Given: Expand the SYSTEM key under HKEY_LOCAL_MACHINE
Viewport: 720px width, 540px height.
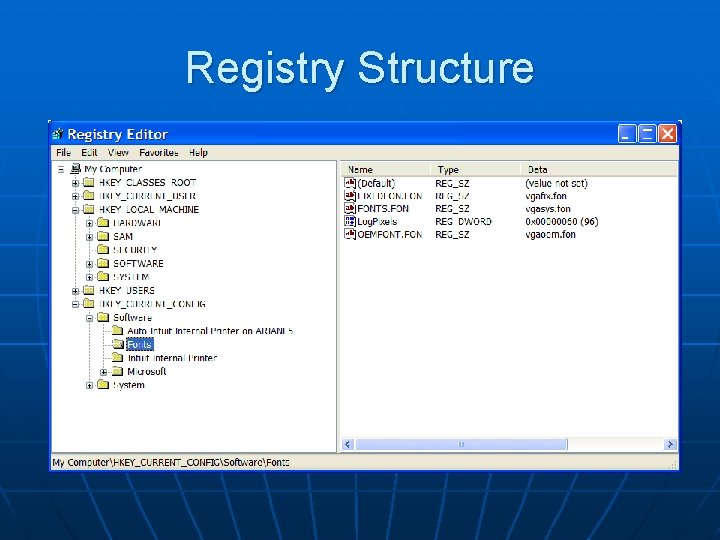Looking at the screenshot, I should (x=90, y=277).
